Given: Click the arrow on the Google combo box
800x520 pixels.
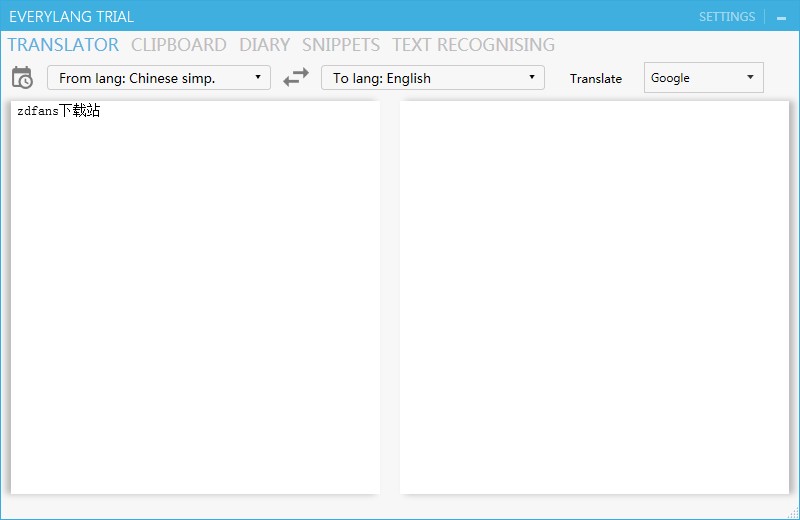Looking at the screenshot, I should coord(750,78).
